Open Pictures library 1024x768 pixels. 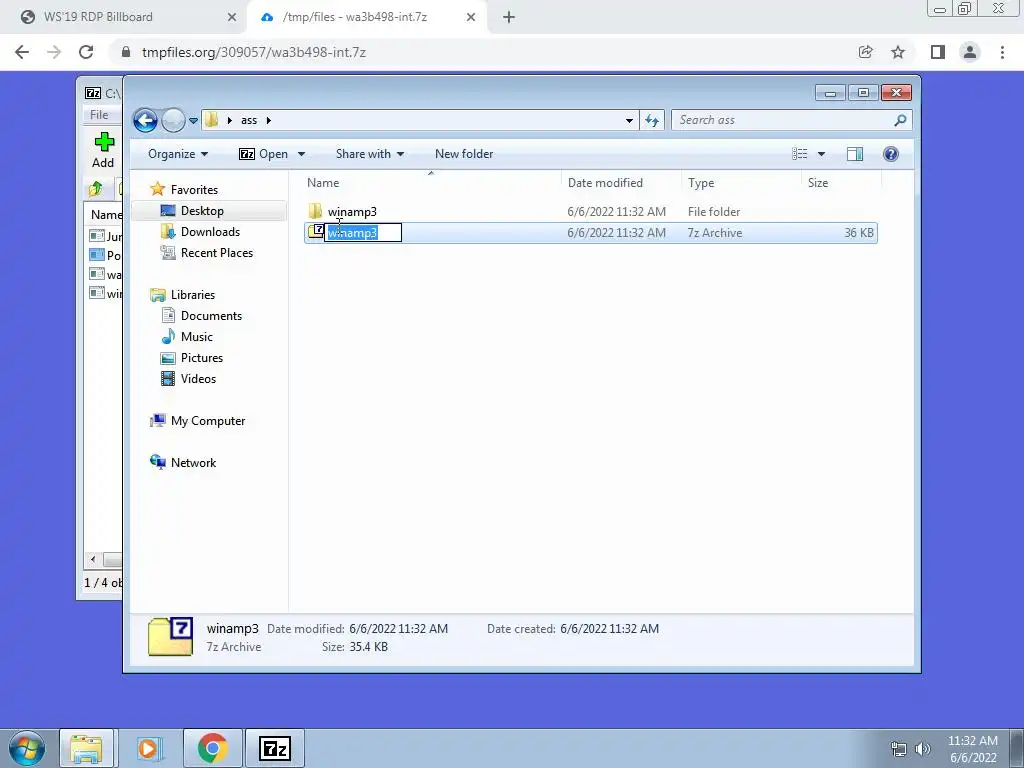point(202,358)
